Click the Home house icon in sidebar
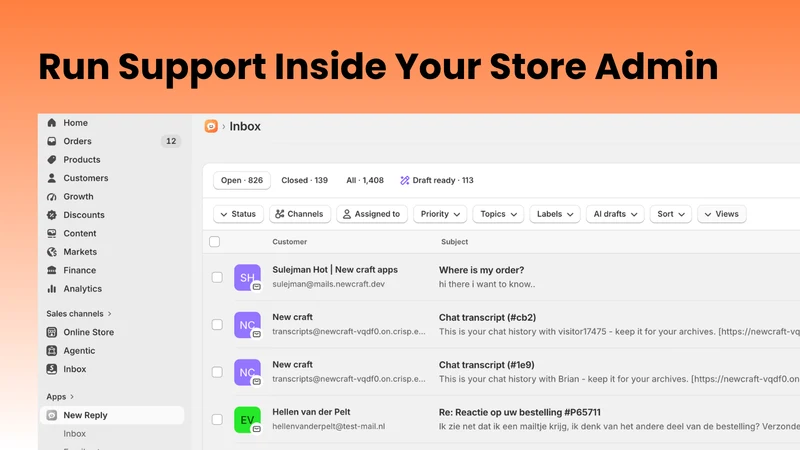800x450 pixels. [52, 122]
